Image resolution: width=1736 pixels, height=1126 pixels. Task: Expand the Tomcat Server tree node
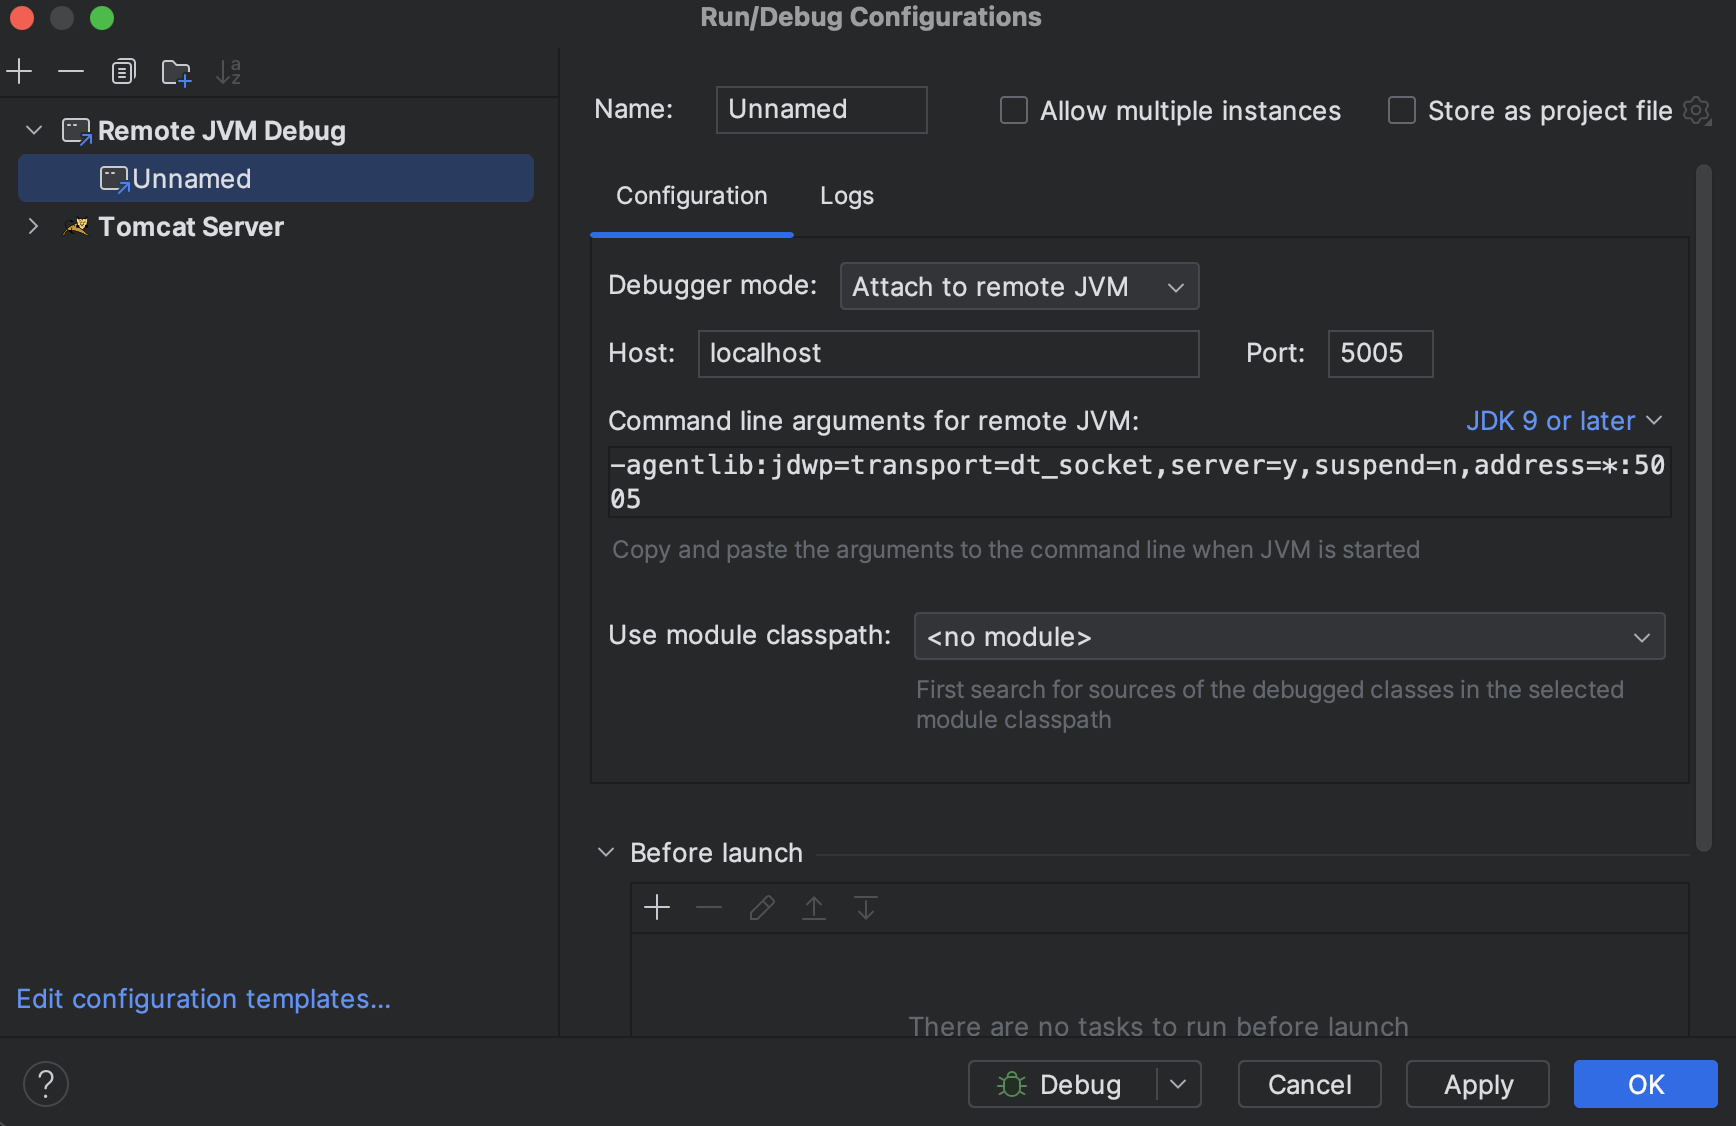point(33,227)
